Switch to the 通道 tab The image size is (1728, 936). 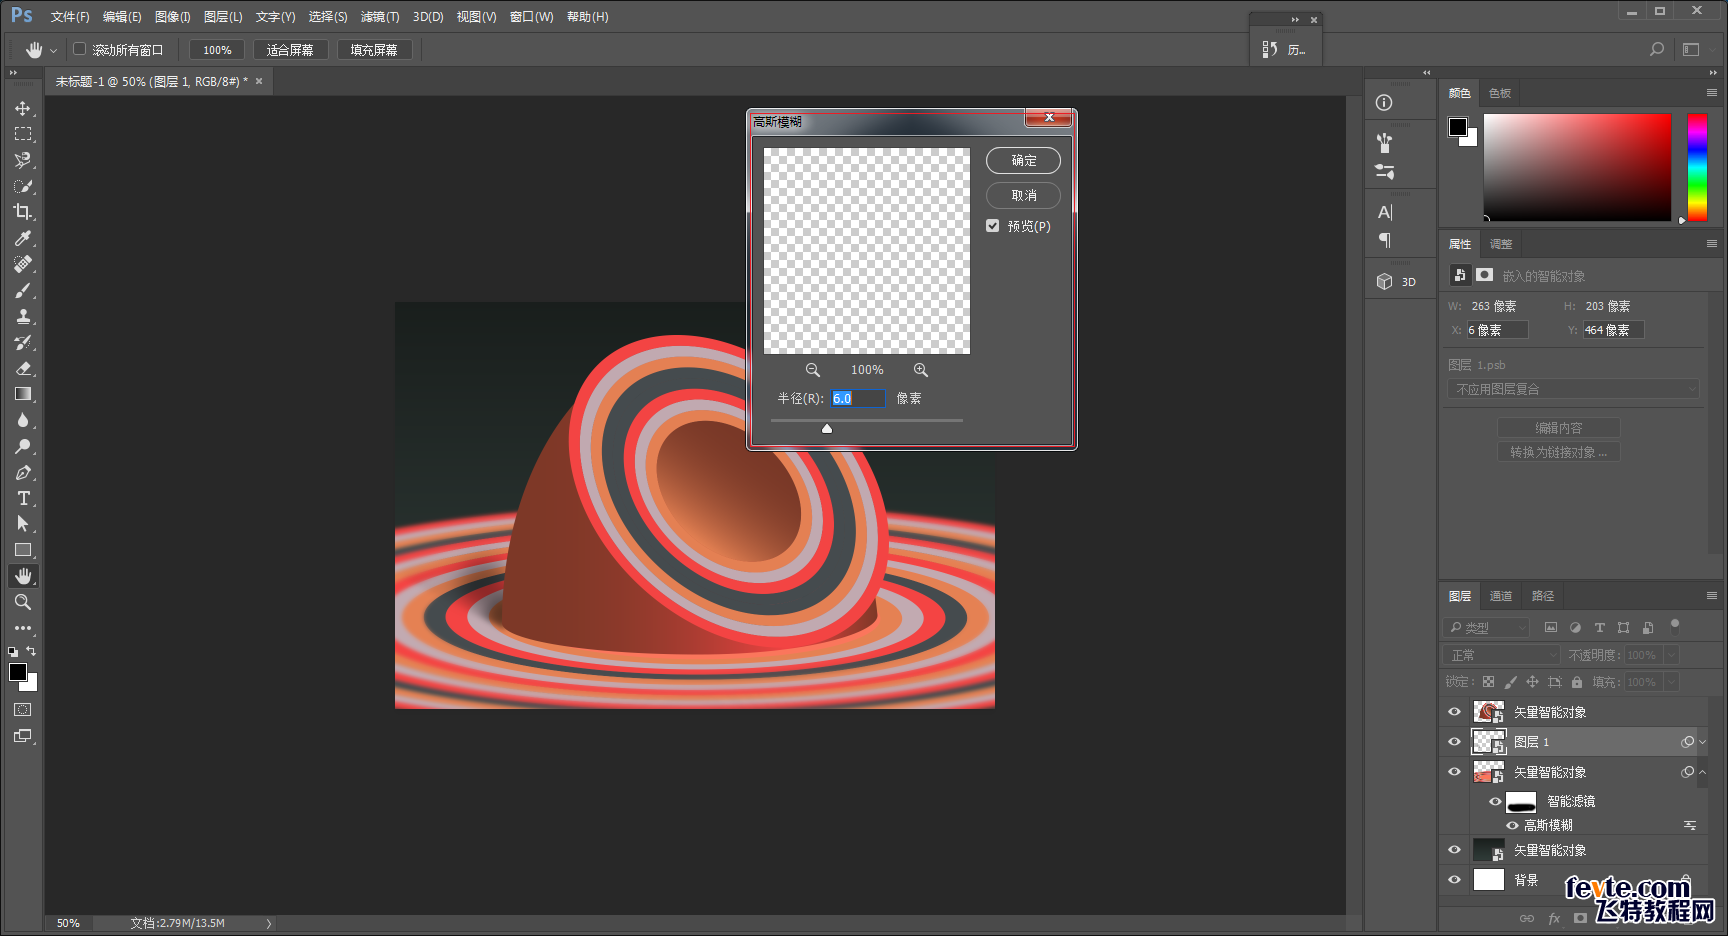pos(1501,596)
